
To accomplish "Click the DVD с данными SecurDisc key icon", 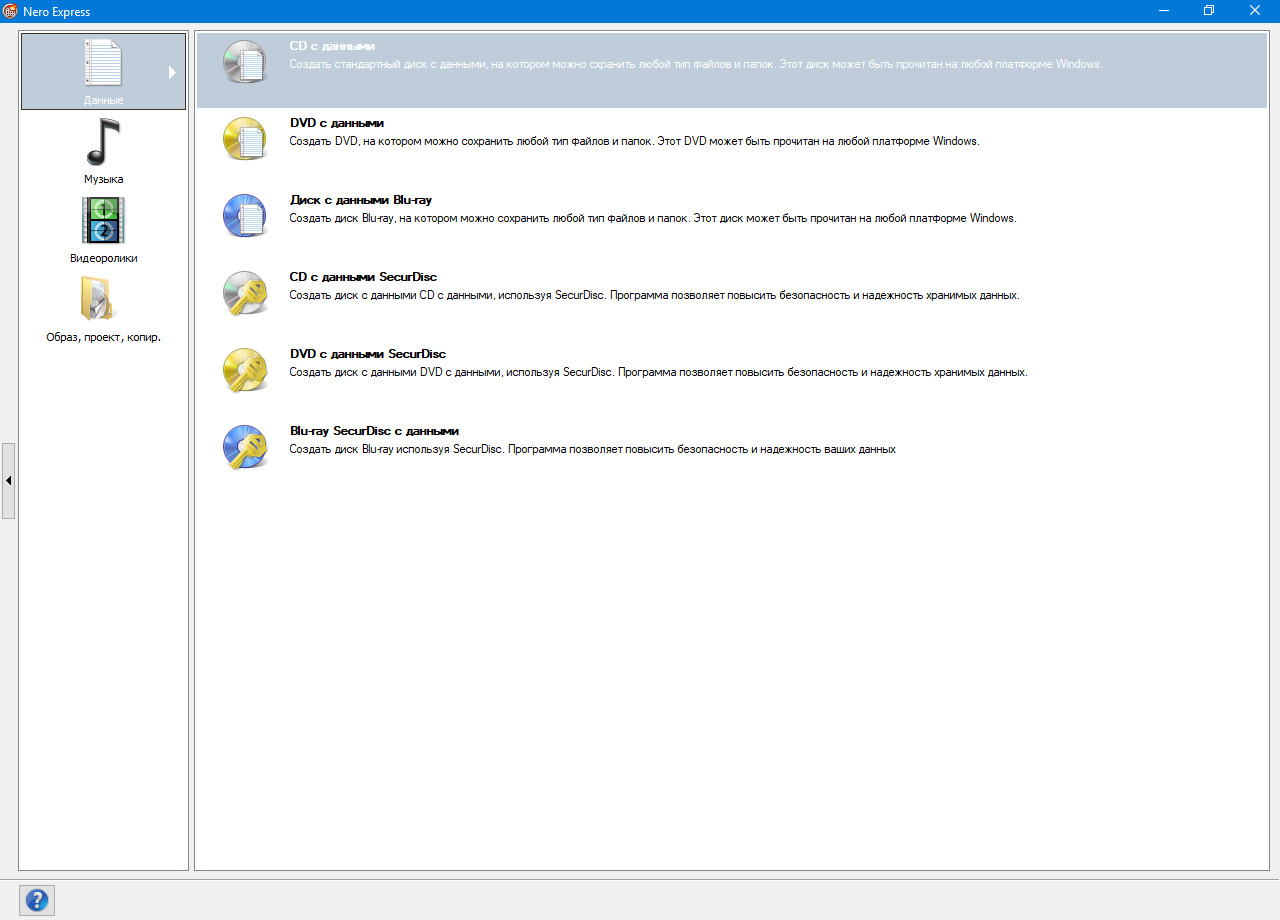I will (x=245, y=370).
